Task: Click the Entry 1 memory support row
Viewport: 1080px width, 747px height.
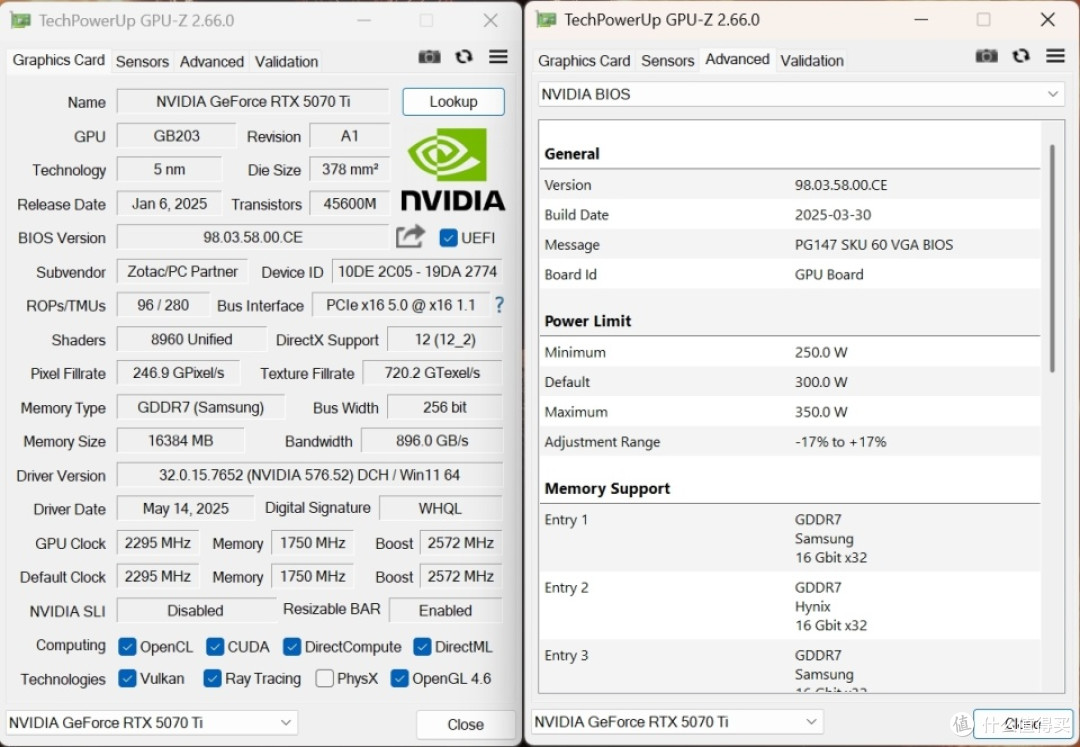Action: [790, 538]
